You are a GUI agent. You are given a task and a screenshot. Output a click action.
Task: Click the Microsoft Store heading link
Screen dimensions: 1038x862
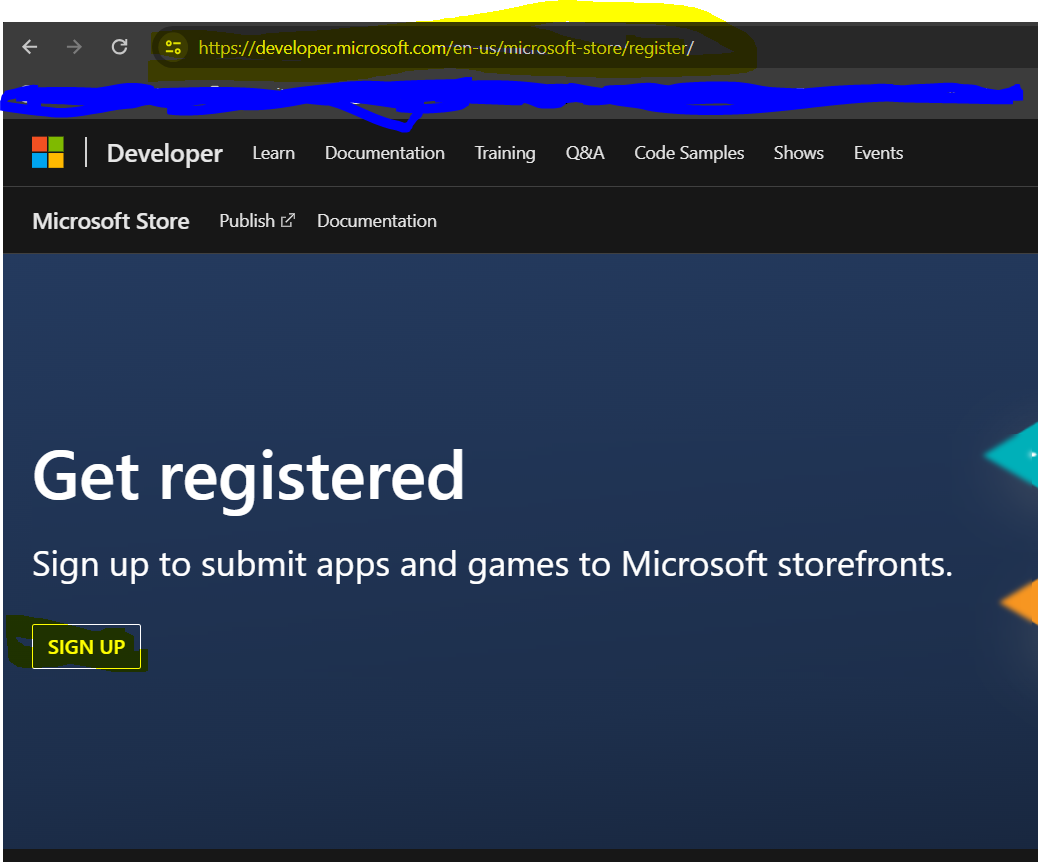coord(111,221)
